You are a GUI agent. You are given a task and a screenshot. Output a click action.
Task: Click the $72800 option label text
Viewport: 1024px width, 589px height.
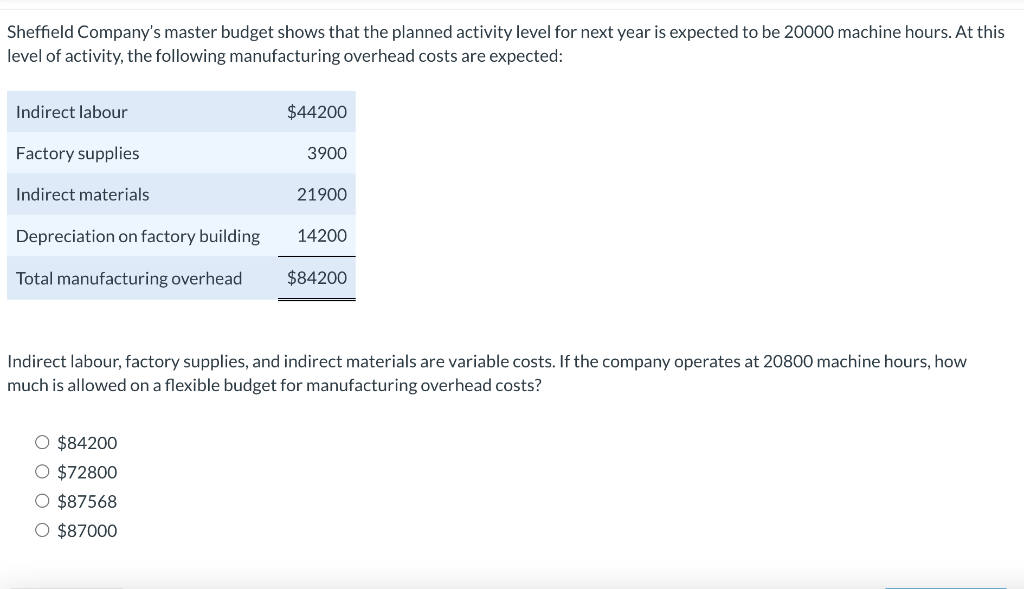[87, 471]
